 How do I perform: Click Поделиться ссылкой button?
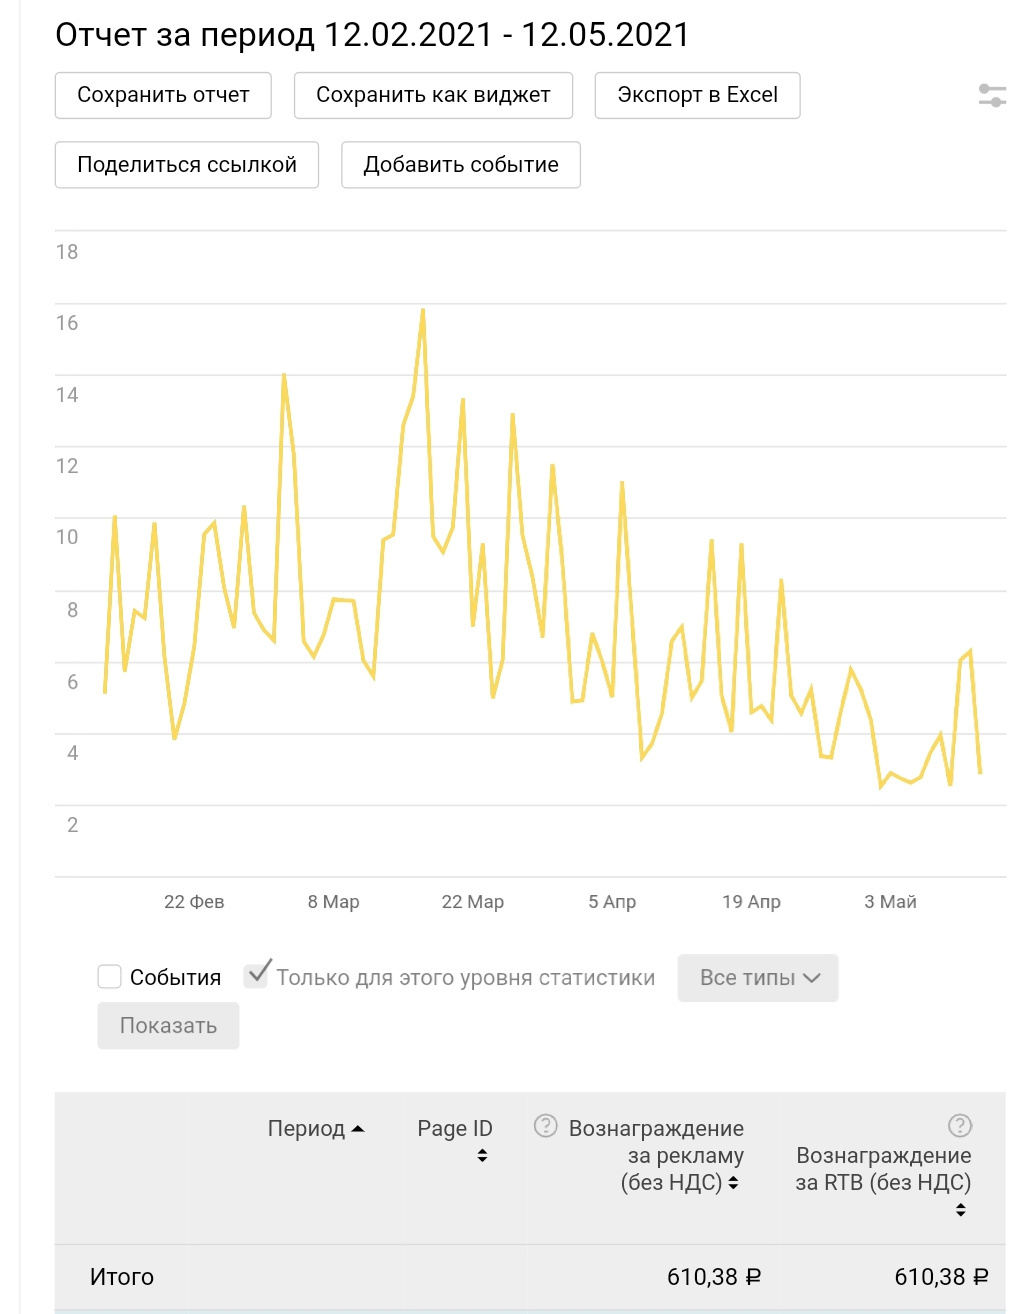point(187,165)
